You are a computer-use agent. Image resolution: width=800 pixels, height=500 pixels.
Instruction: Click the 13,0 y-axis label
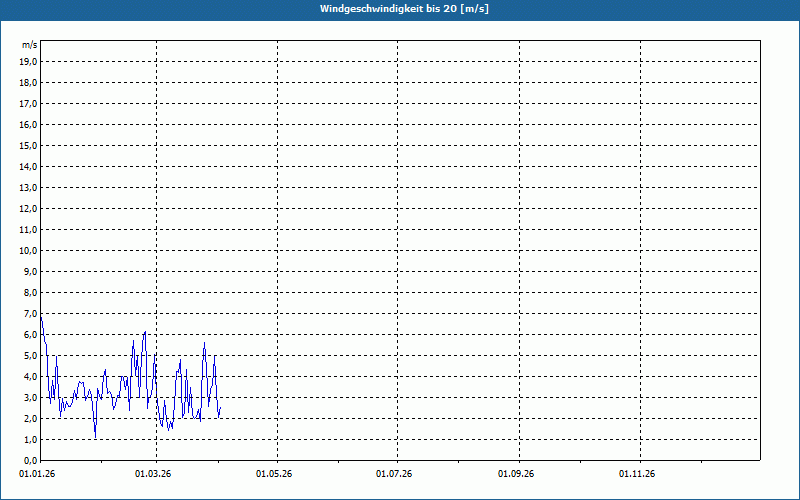(x=29, y=188)
